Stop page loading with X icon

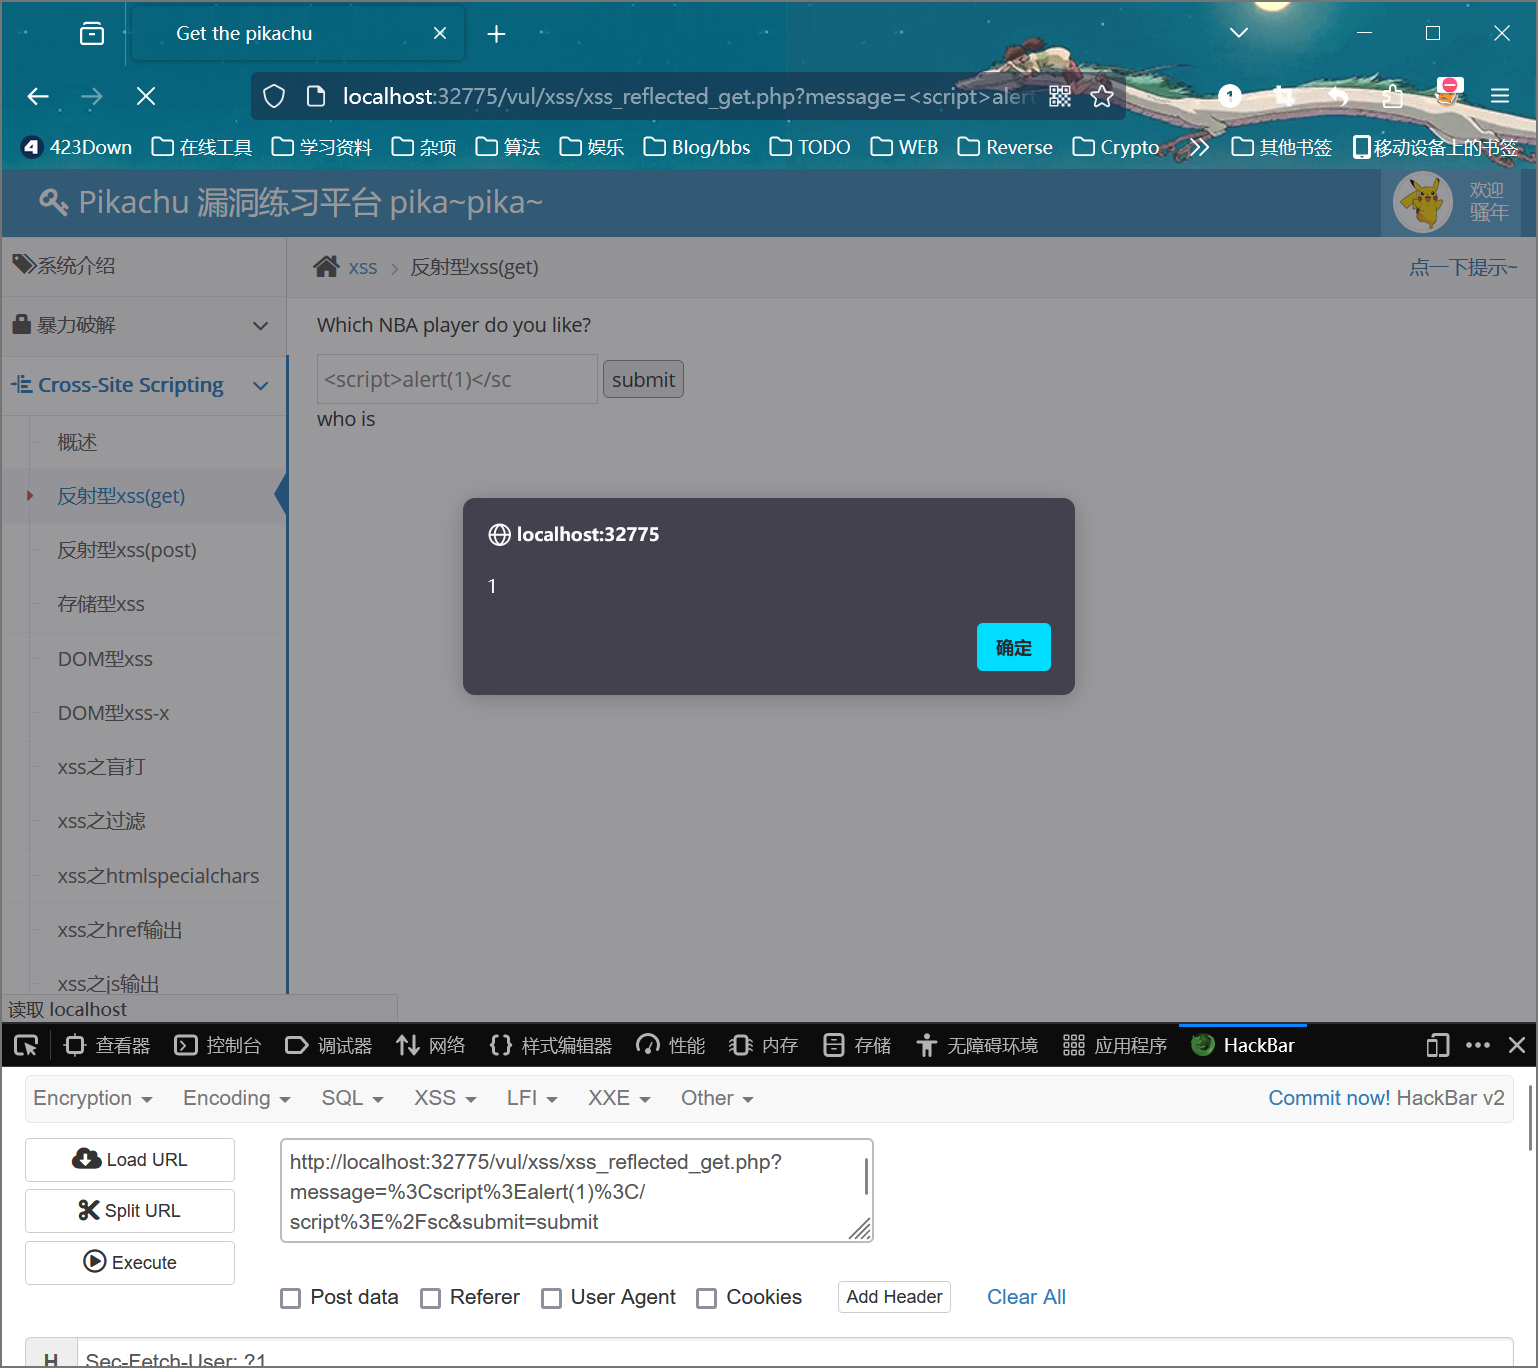[x=146, y=96]
